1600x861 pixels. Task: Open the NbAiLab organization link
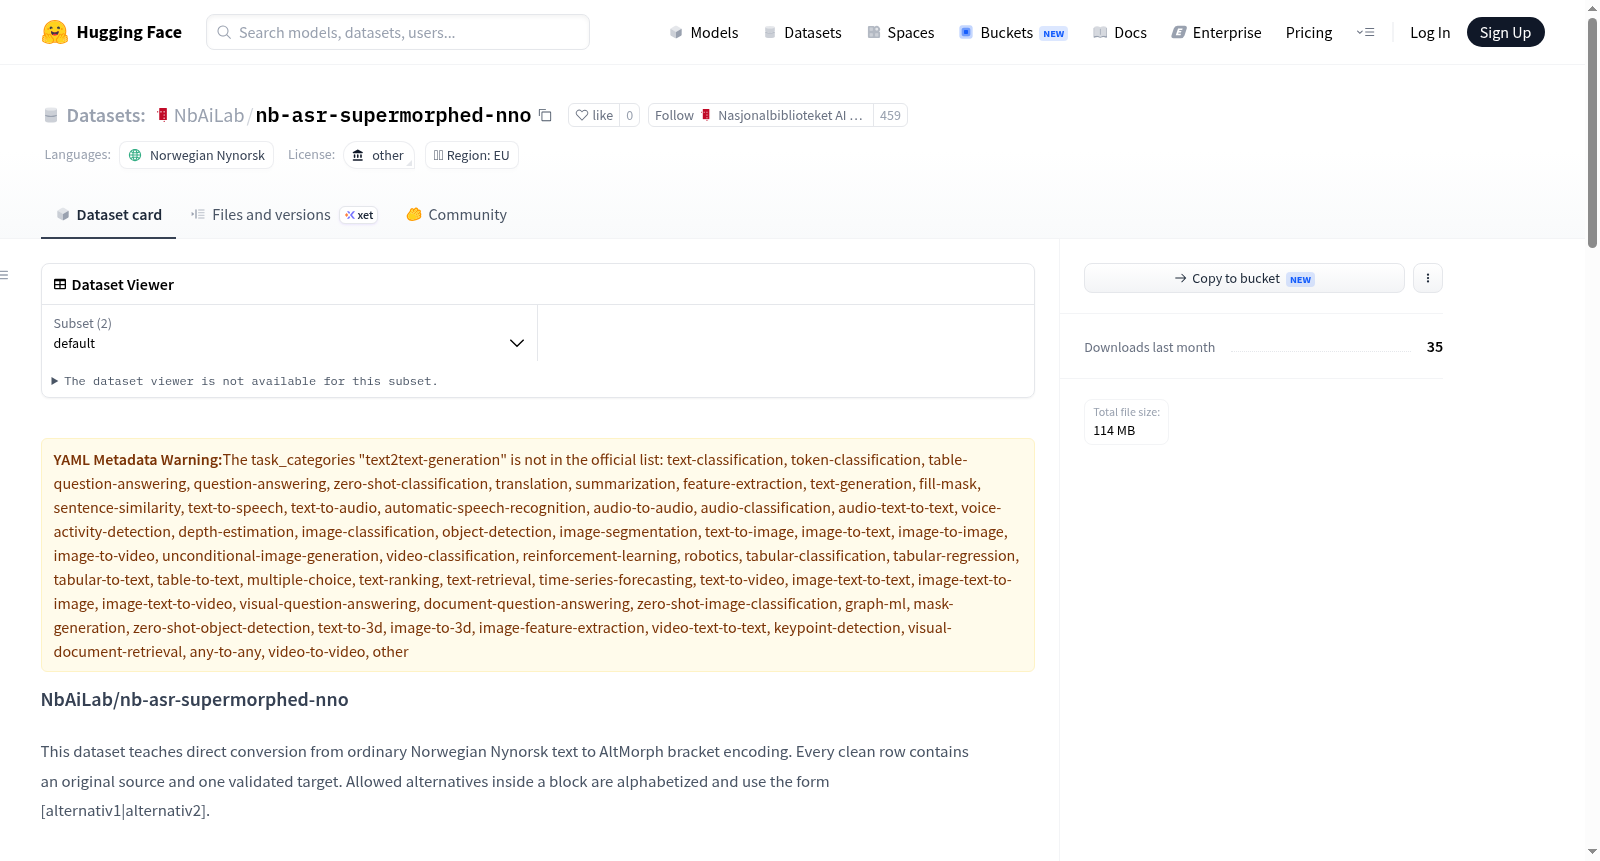209,115
